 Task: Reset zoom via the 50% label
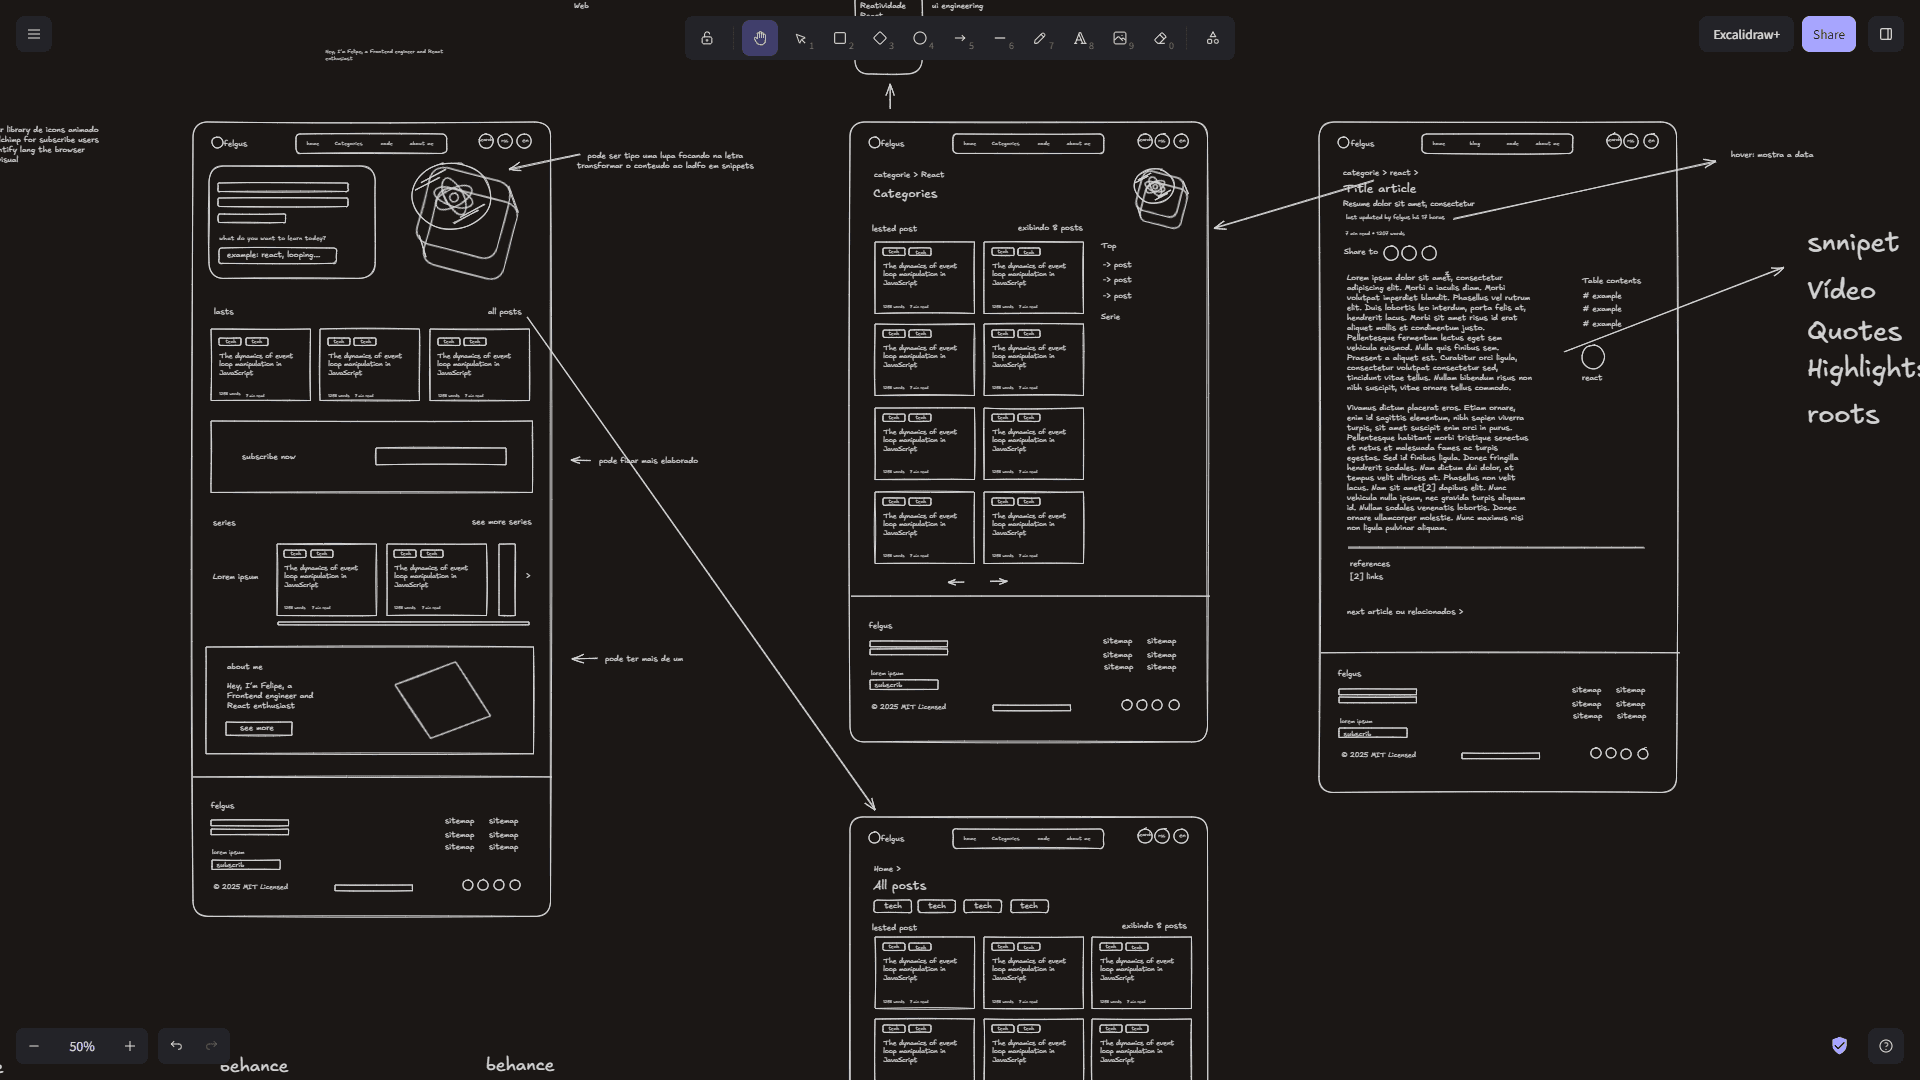[x=82, y=1046]
